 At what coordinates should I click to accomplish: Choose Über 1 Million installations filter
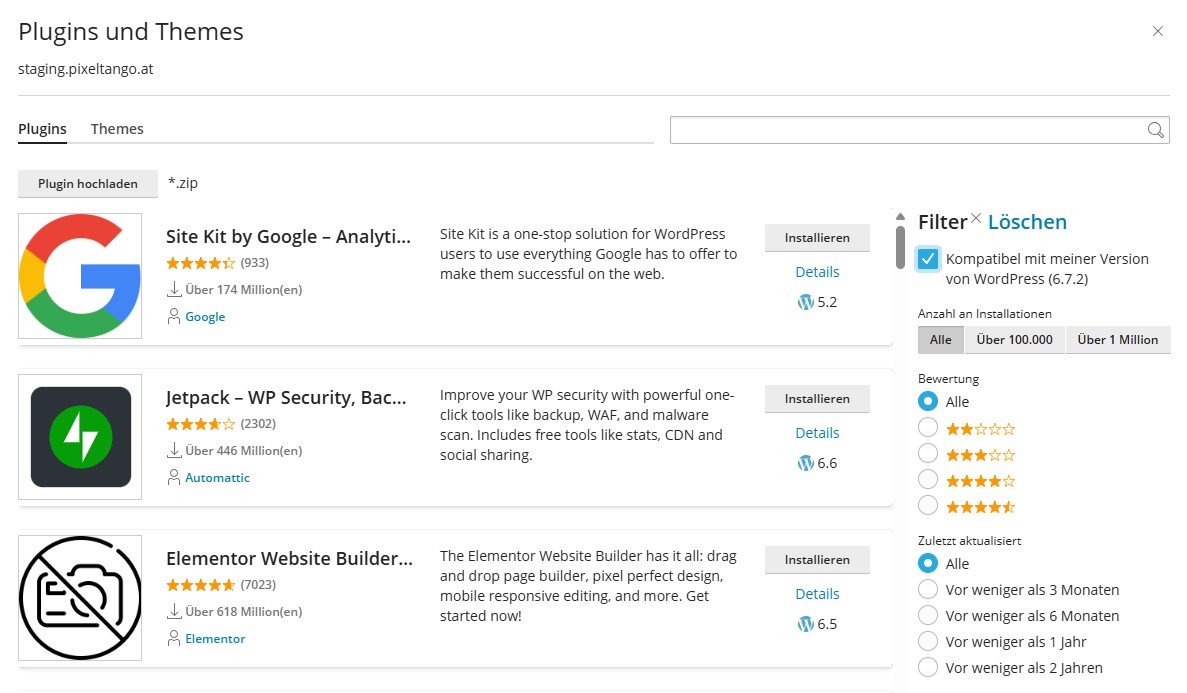click(1117, 340)
